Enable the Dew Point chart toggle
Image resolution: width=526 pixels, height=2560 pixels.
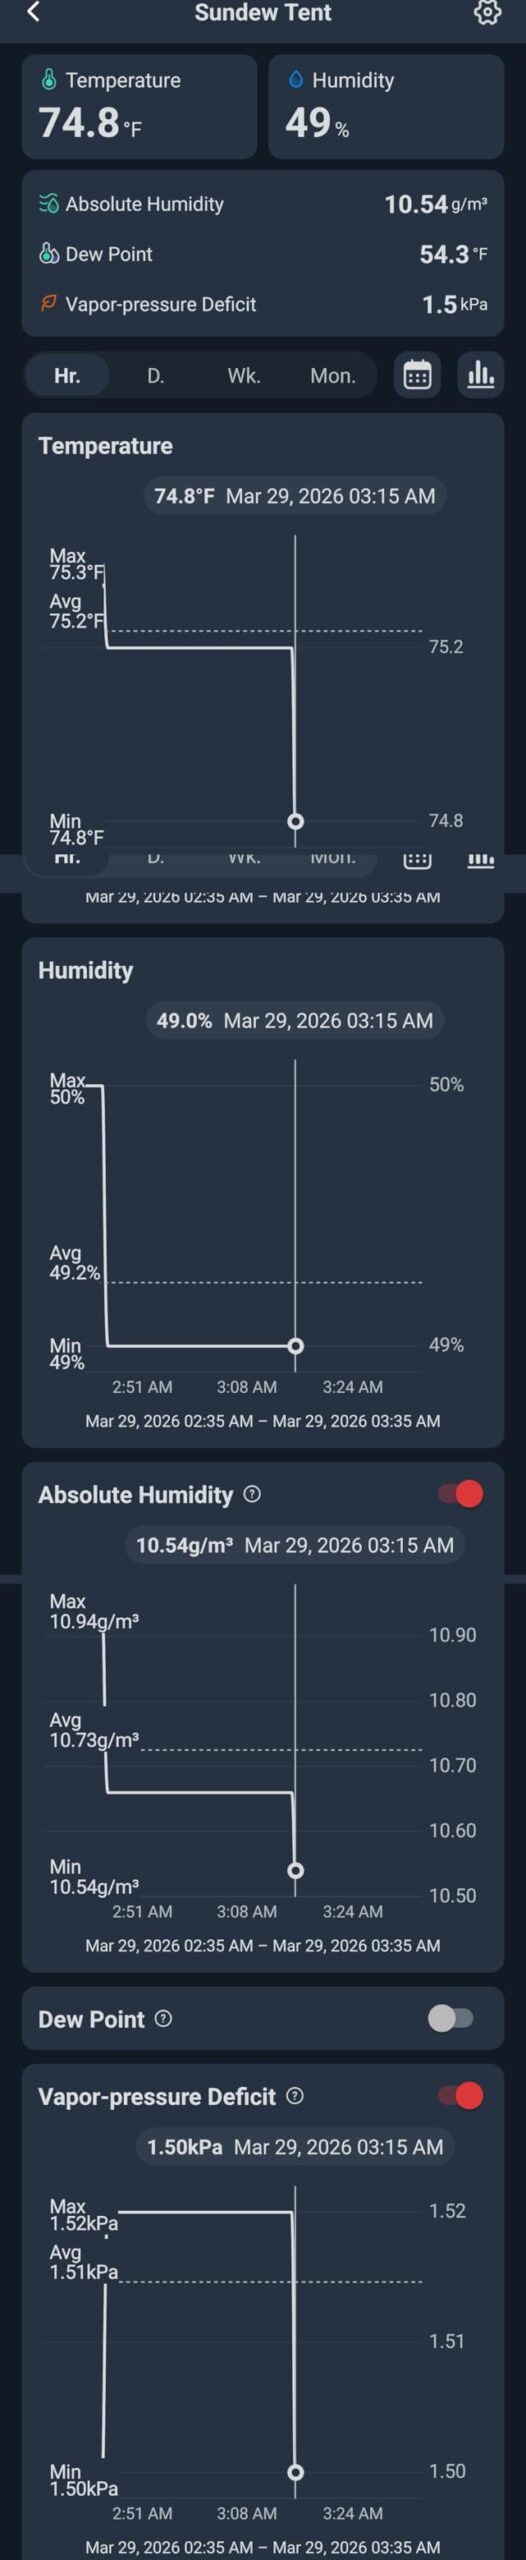tap(451, 2019)
